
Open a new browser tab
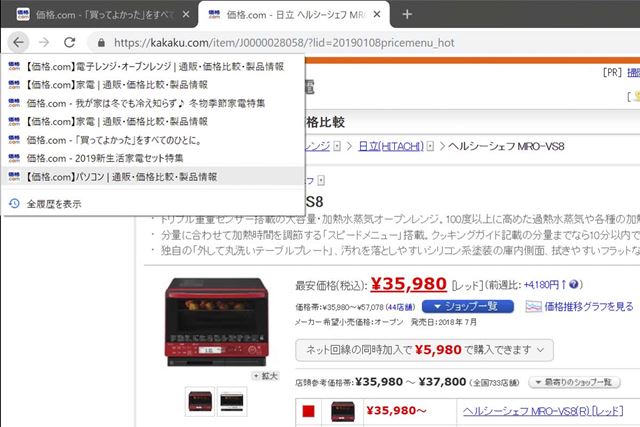[x=407, y=14]
